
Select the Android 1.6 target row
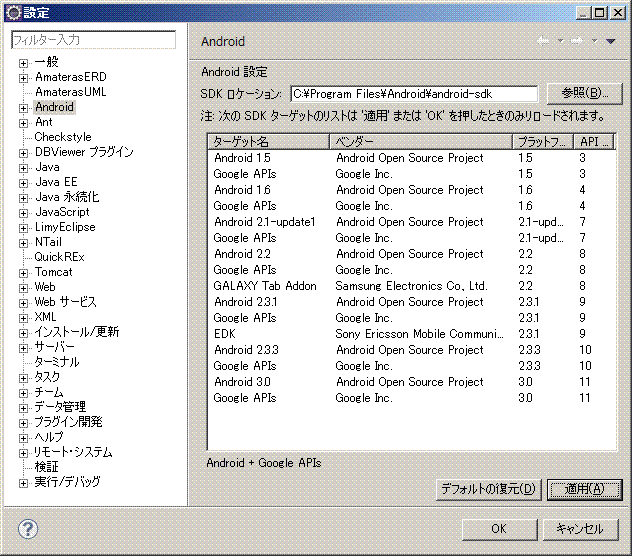click(x=412, y=190)
